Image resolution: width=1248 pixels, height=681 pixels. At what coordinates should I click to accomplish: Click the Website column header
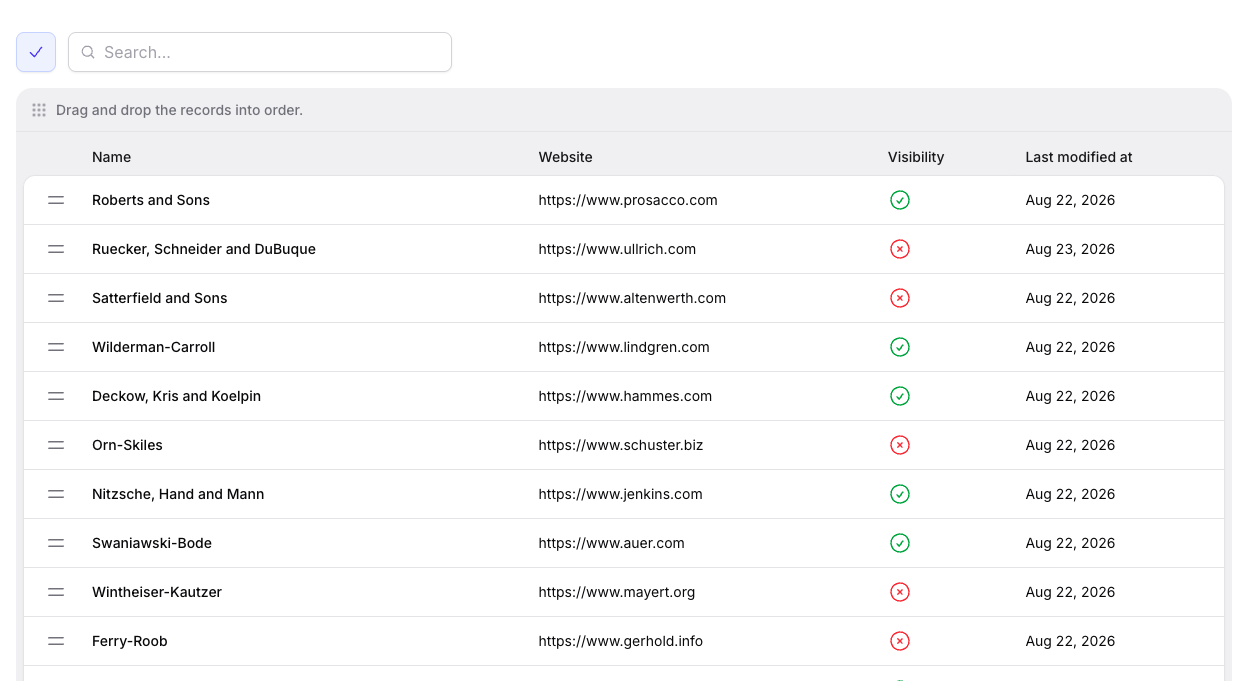tap(565, 157)
